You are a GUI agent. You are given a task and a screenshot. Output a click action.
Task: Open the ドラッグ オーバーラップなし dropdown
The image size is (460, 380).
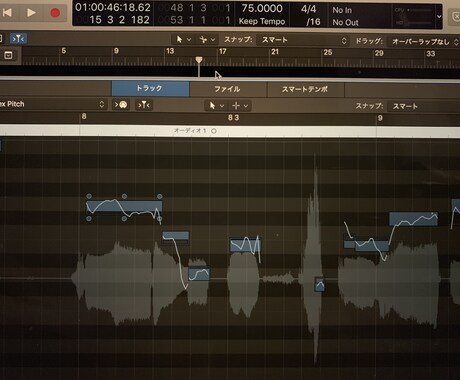click(424, 42)
